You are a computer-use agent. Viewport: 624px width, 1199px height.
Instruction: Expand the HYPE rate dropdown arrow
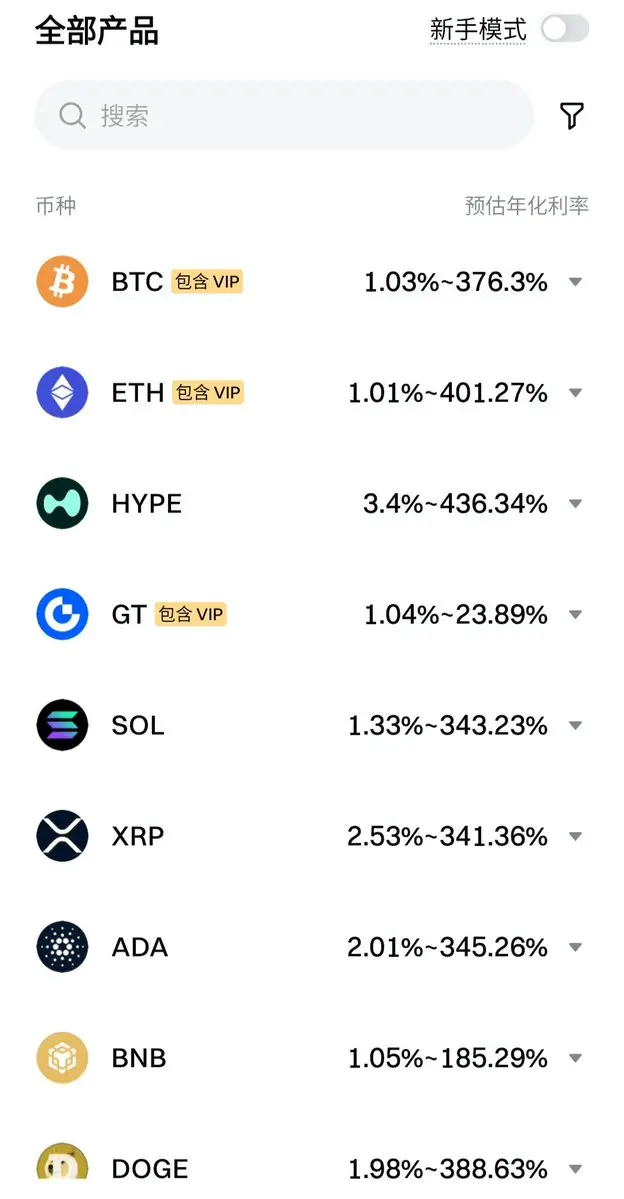pyautogui.click(x=576, y=504)
